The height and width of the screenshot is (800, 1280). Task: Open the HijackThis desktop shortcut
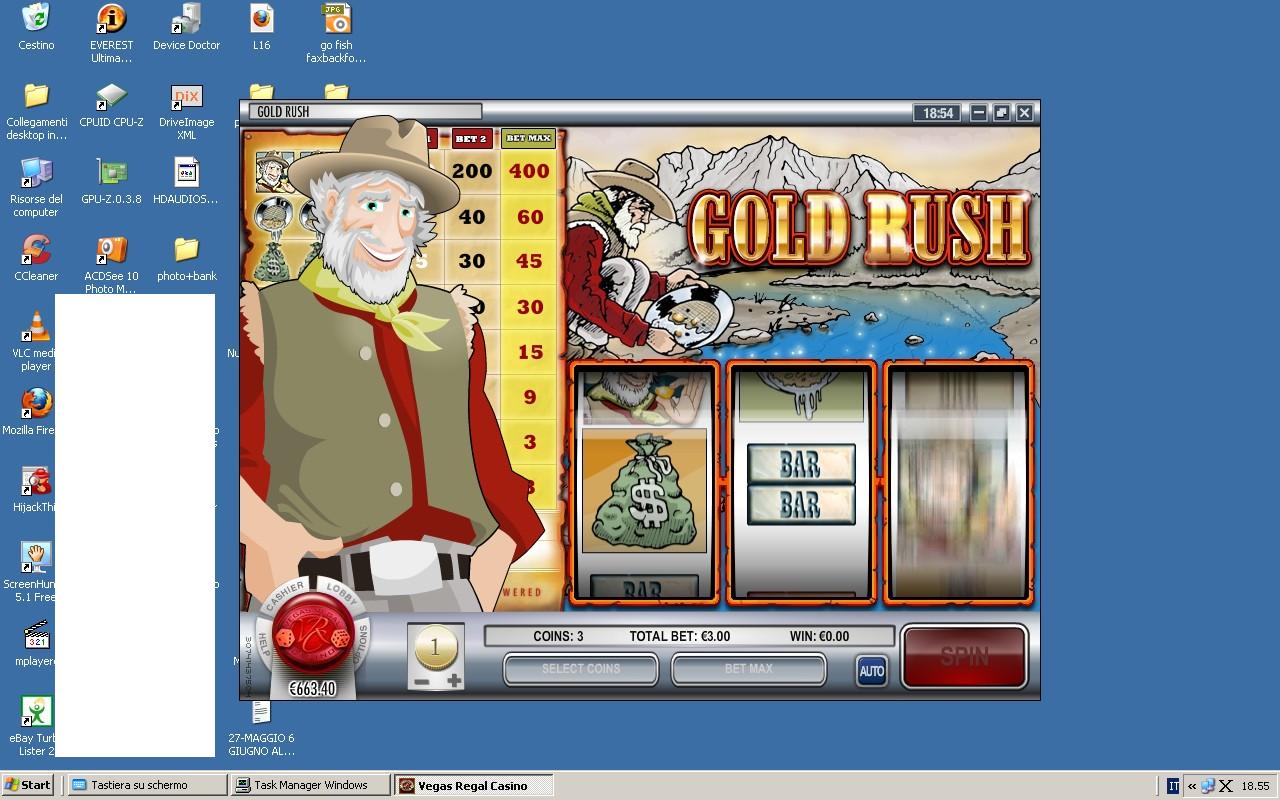tap(34, 489)
